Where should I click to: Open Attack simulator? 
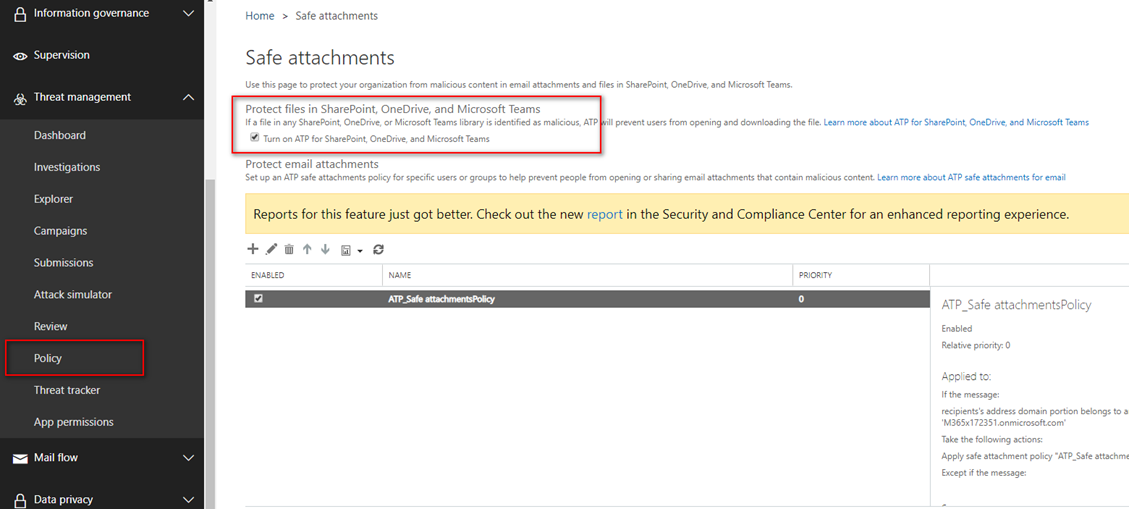[73, 294]
